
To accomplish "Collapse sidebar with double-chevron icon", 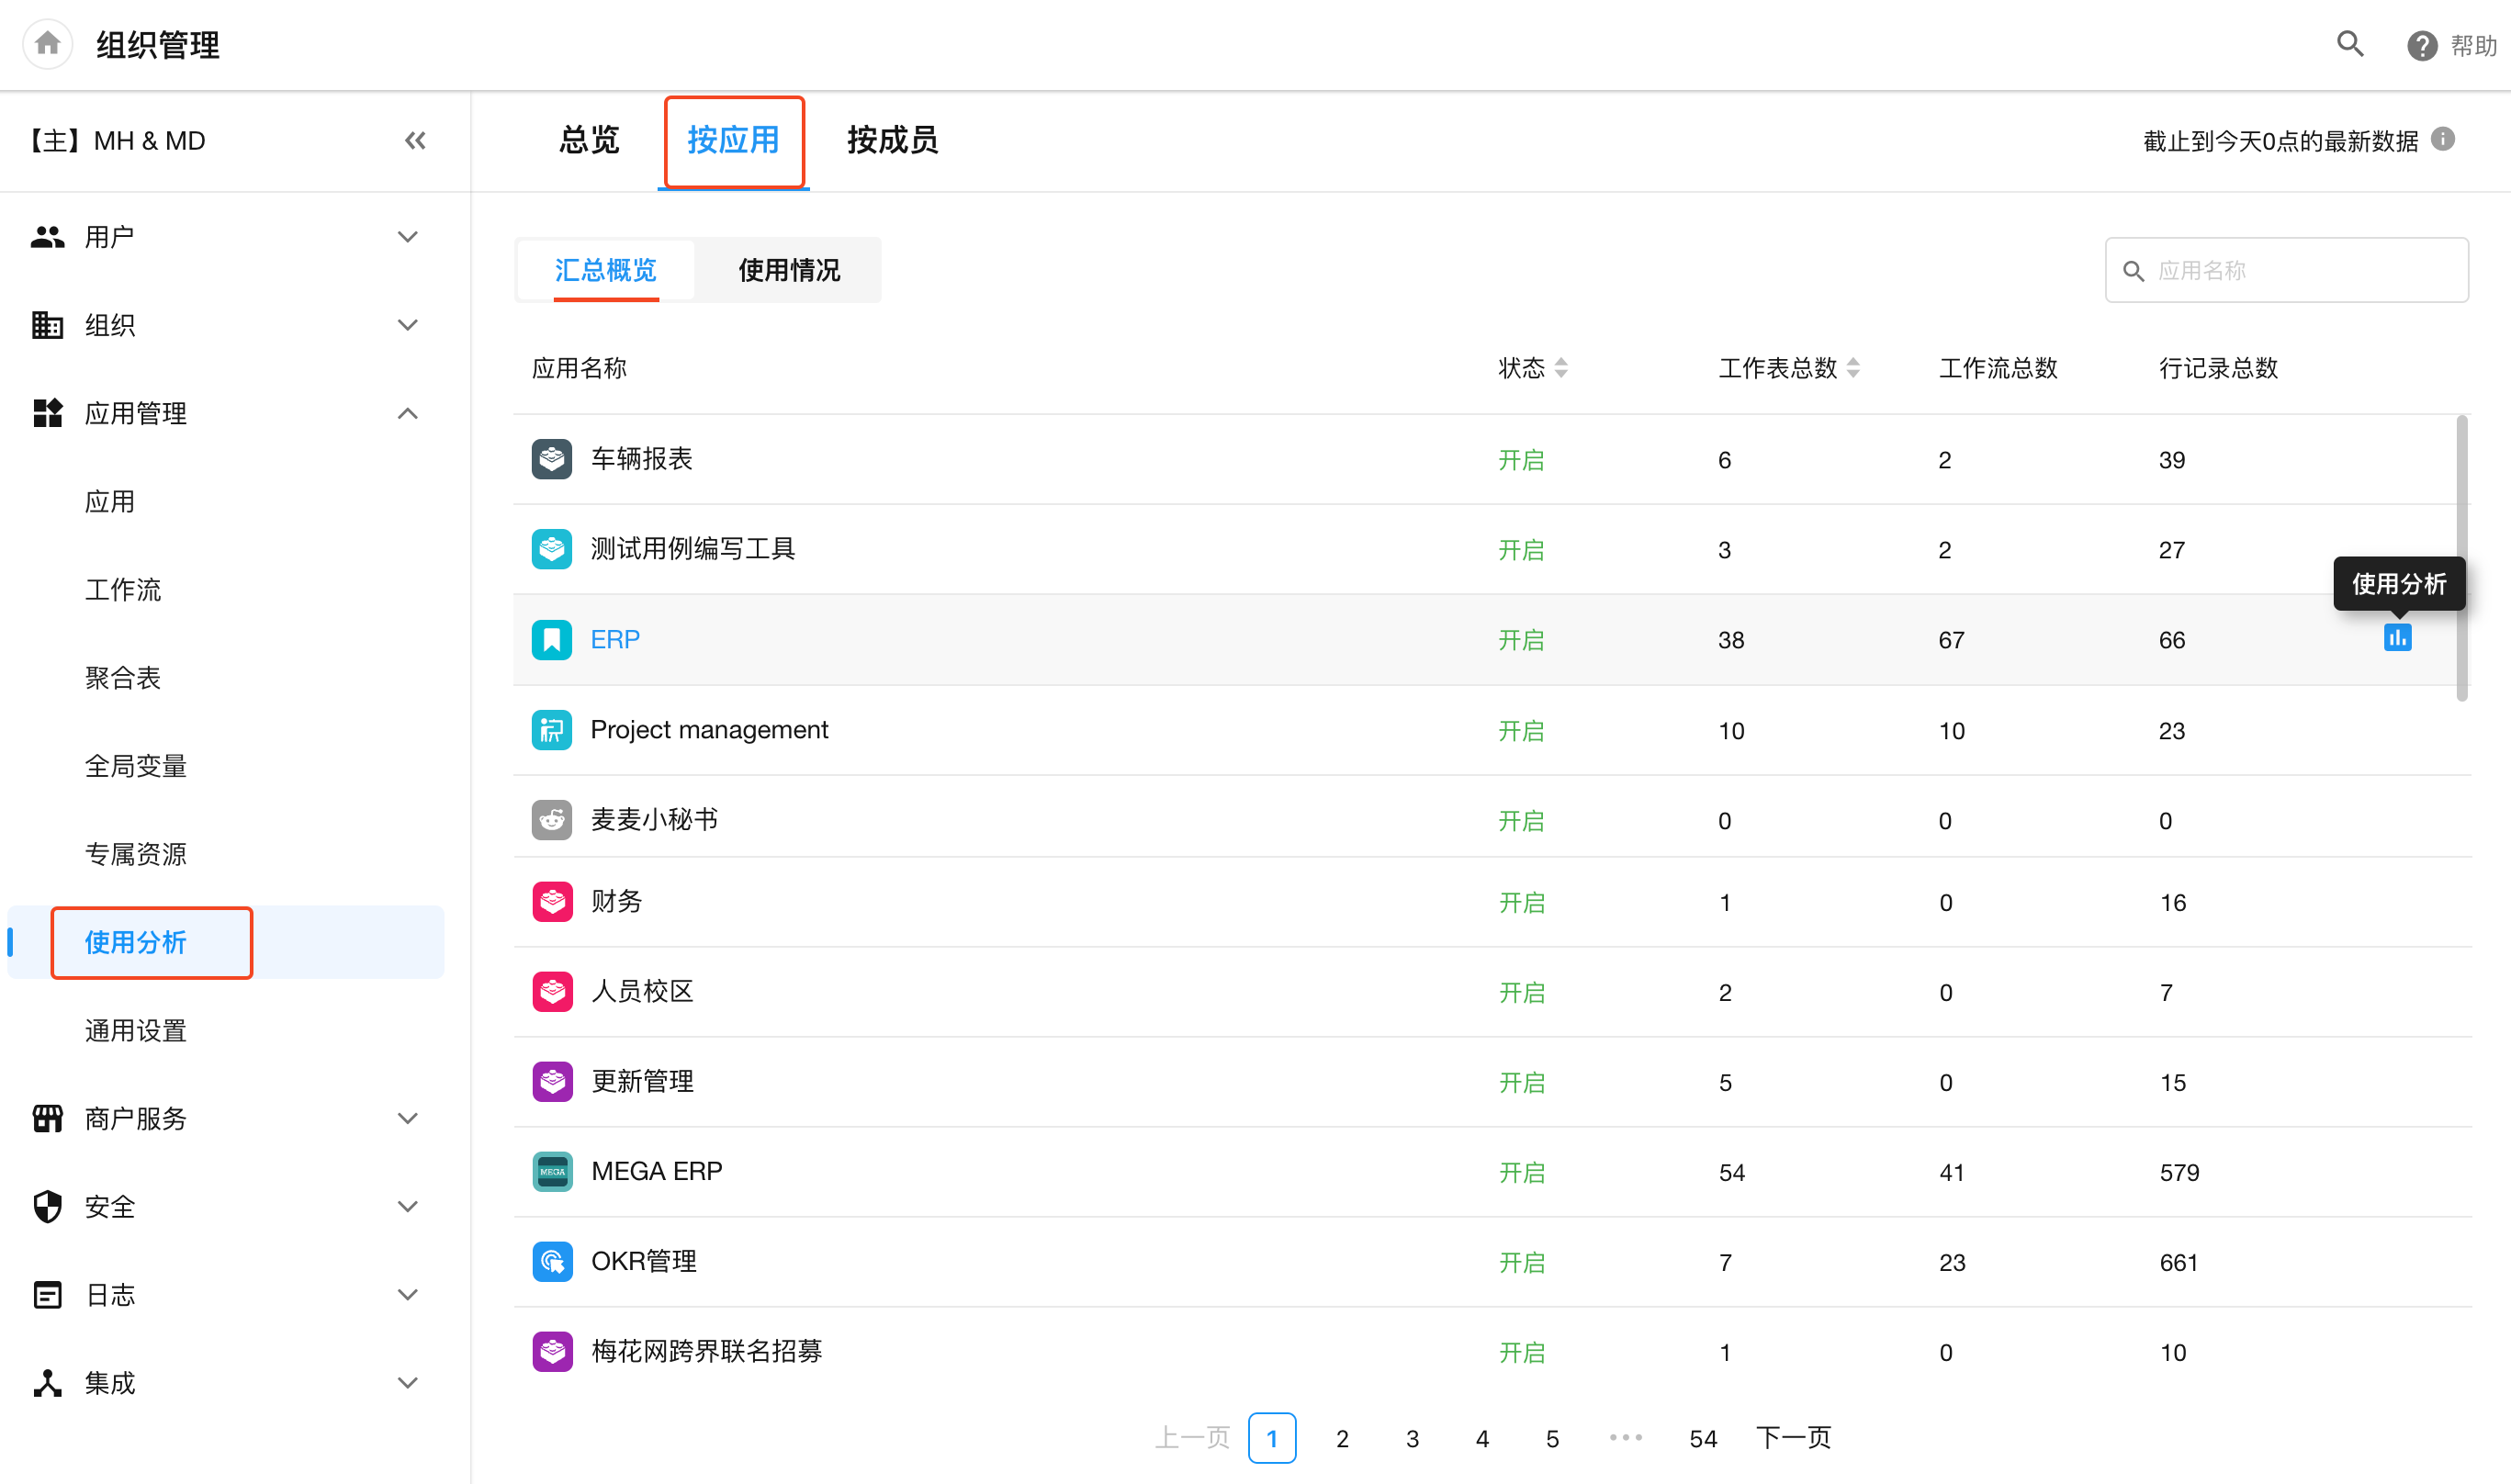I will (x=415, y=141).
